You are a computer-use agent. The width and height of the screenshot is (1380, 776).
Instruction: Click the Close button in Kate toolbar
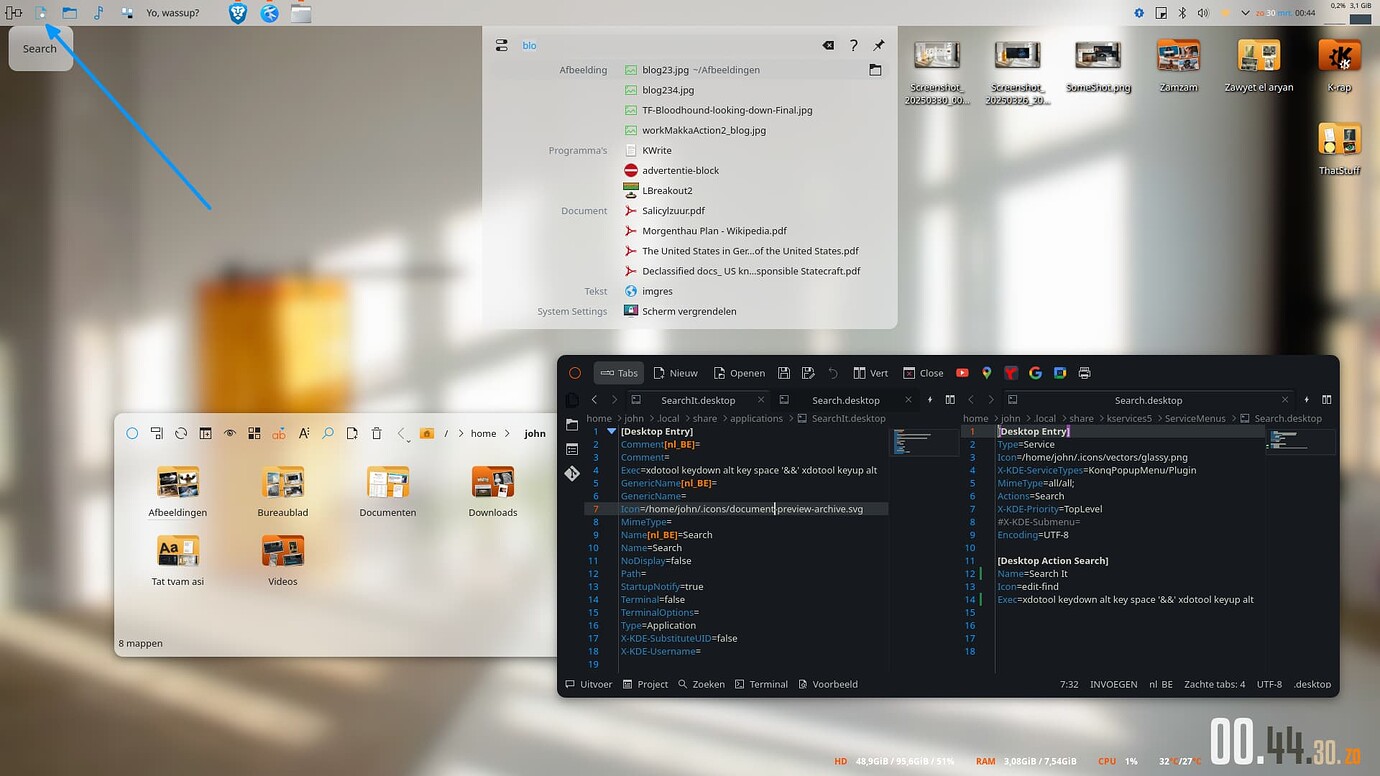923,373
